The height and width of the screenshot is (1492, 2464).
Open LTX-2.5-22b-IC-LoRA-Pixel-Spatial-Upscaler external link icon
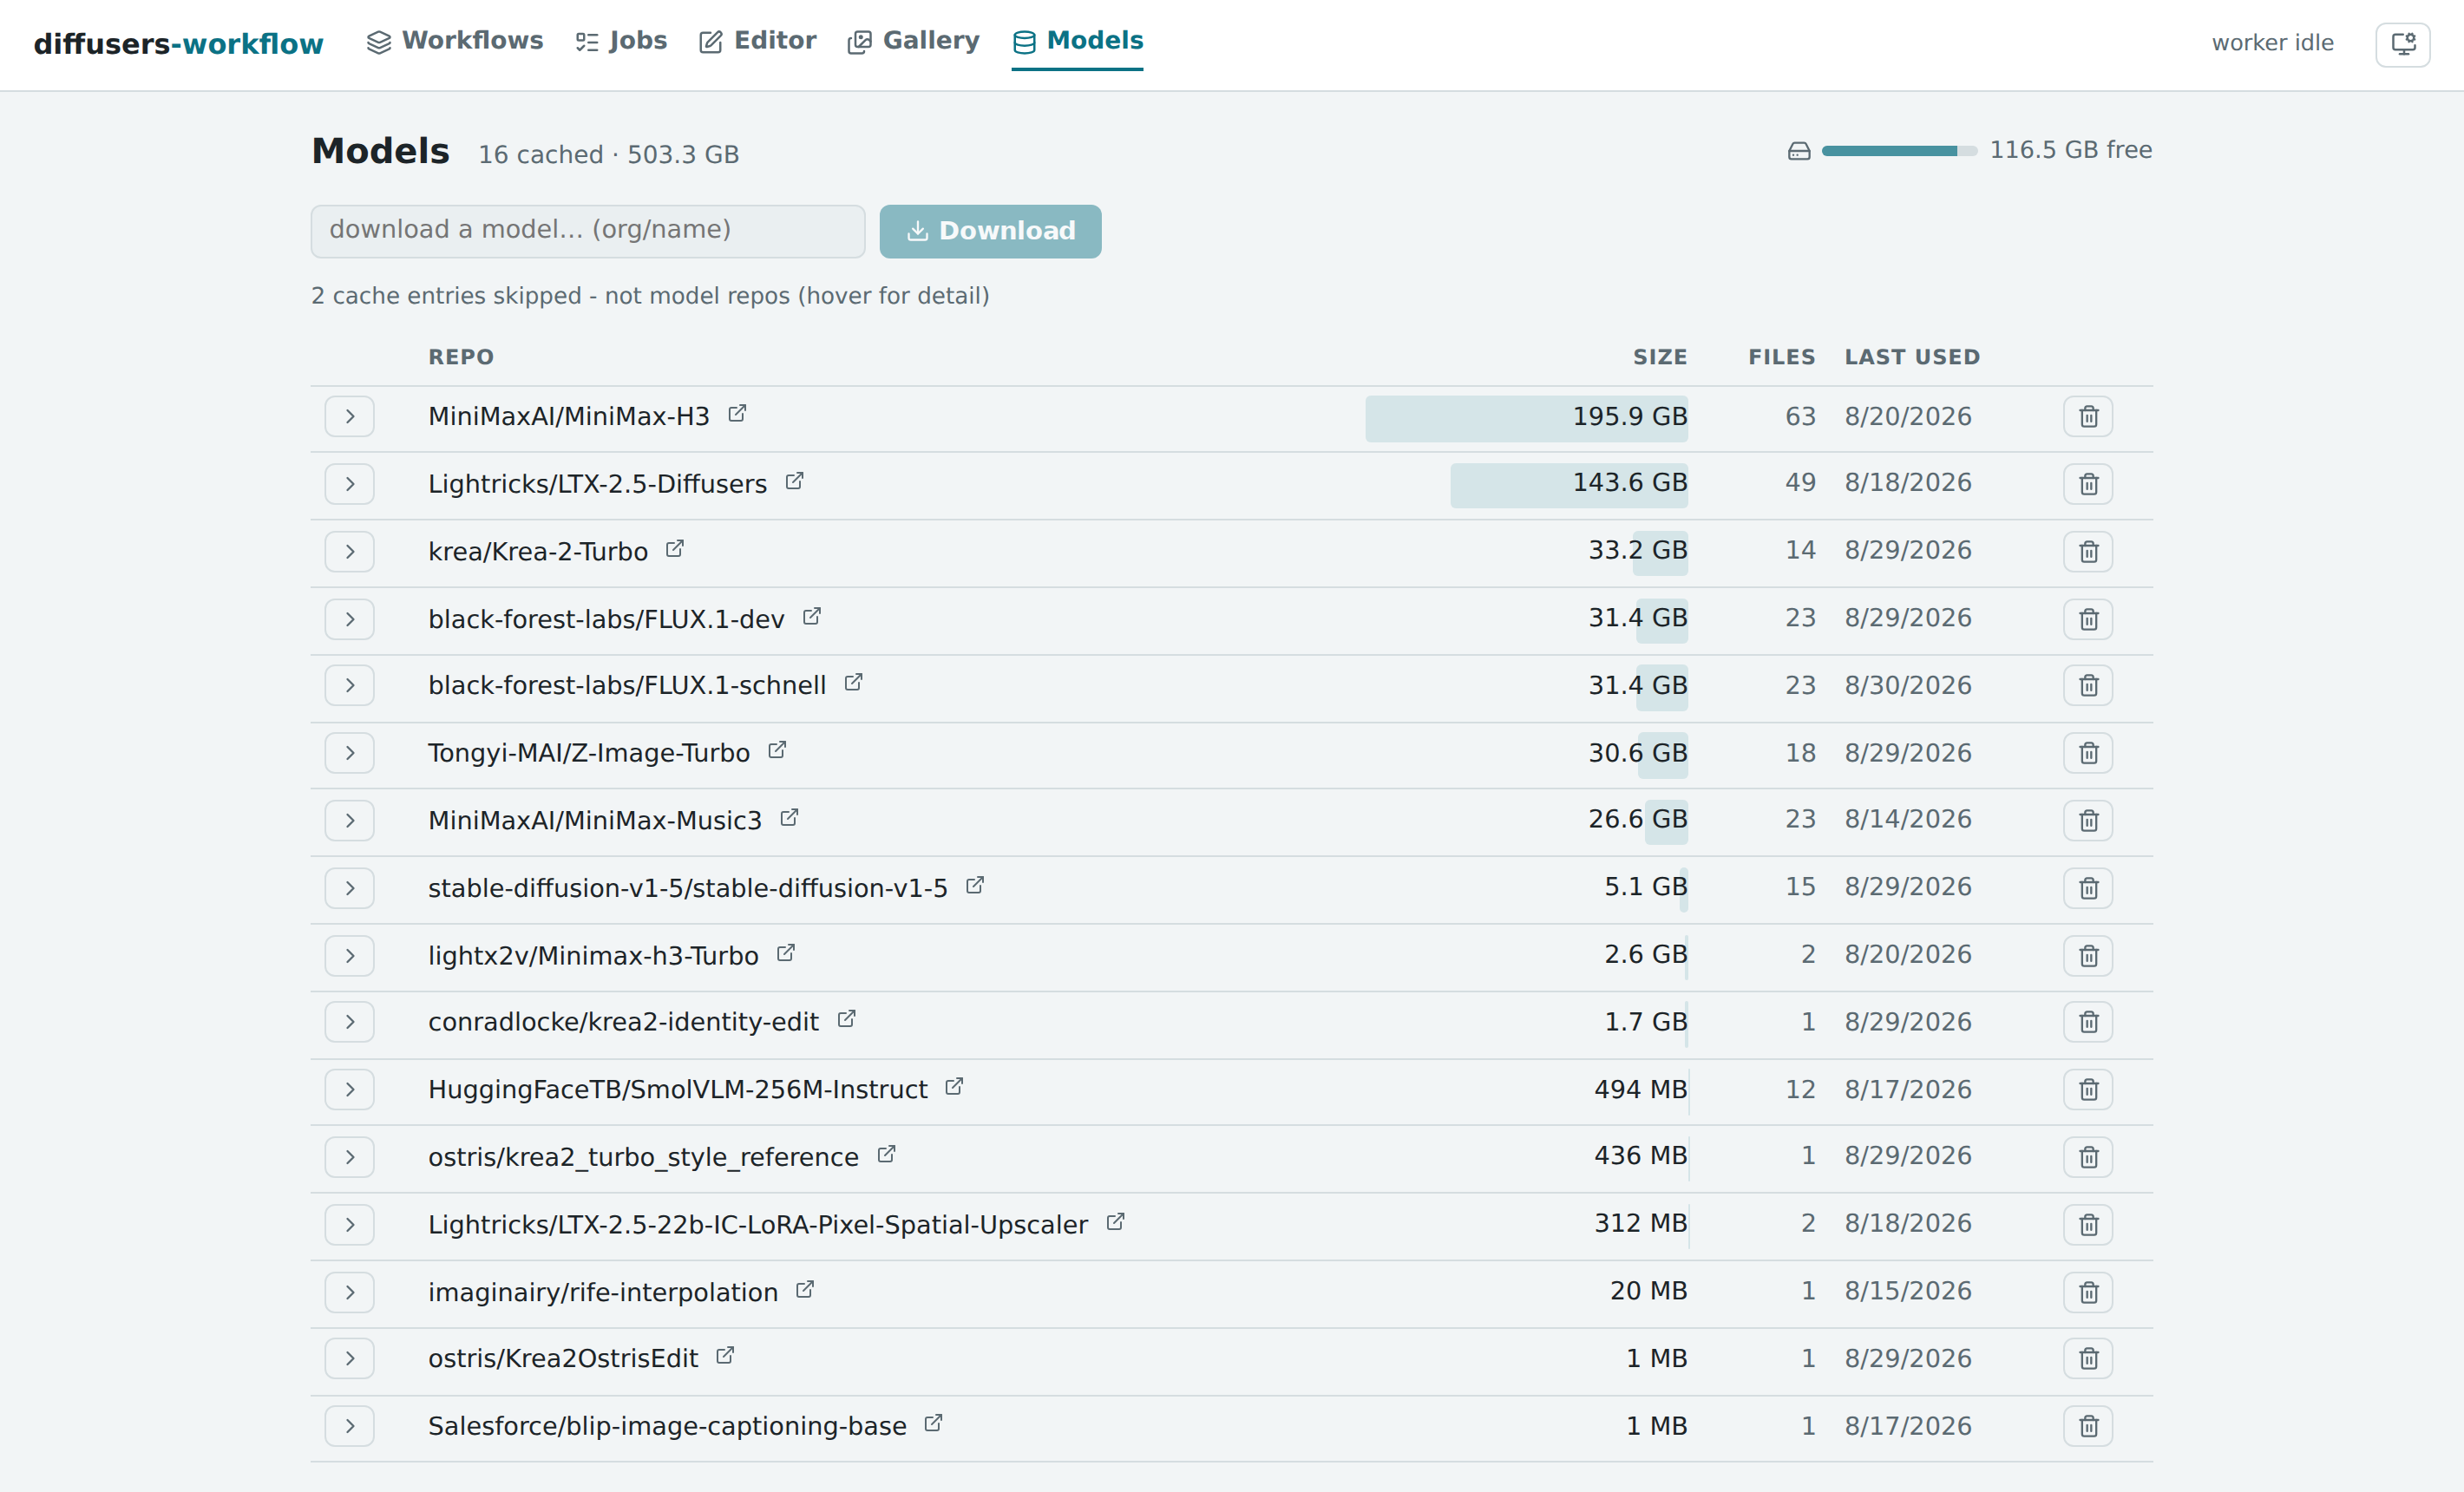click(1115, 1222)
